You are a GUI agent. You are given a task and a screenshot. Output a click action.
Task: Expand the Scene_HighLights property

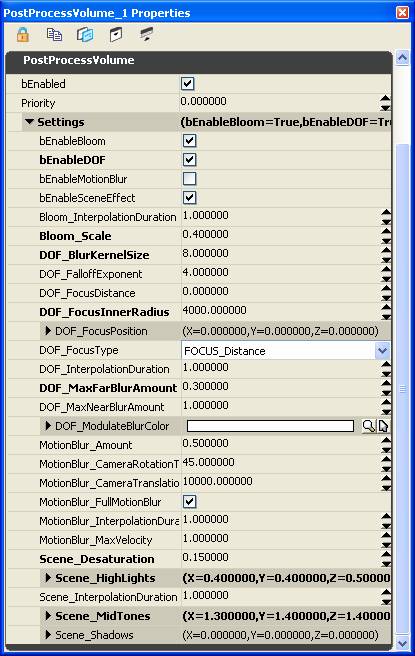[x=48, y=578]
